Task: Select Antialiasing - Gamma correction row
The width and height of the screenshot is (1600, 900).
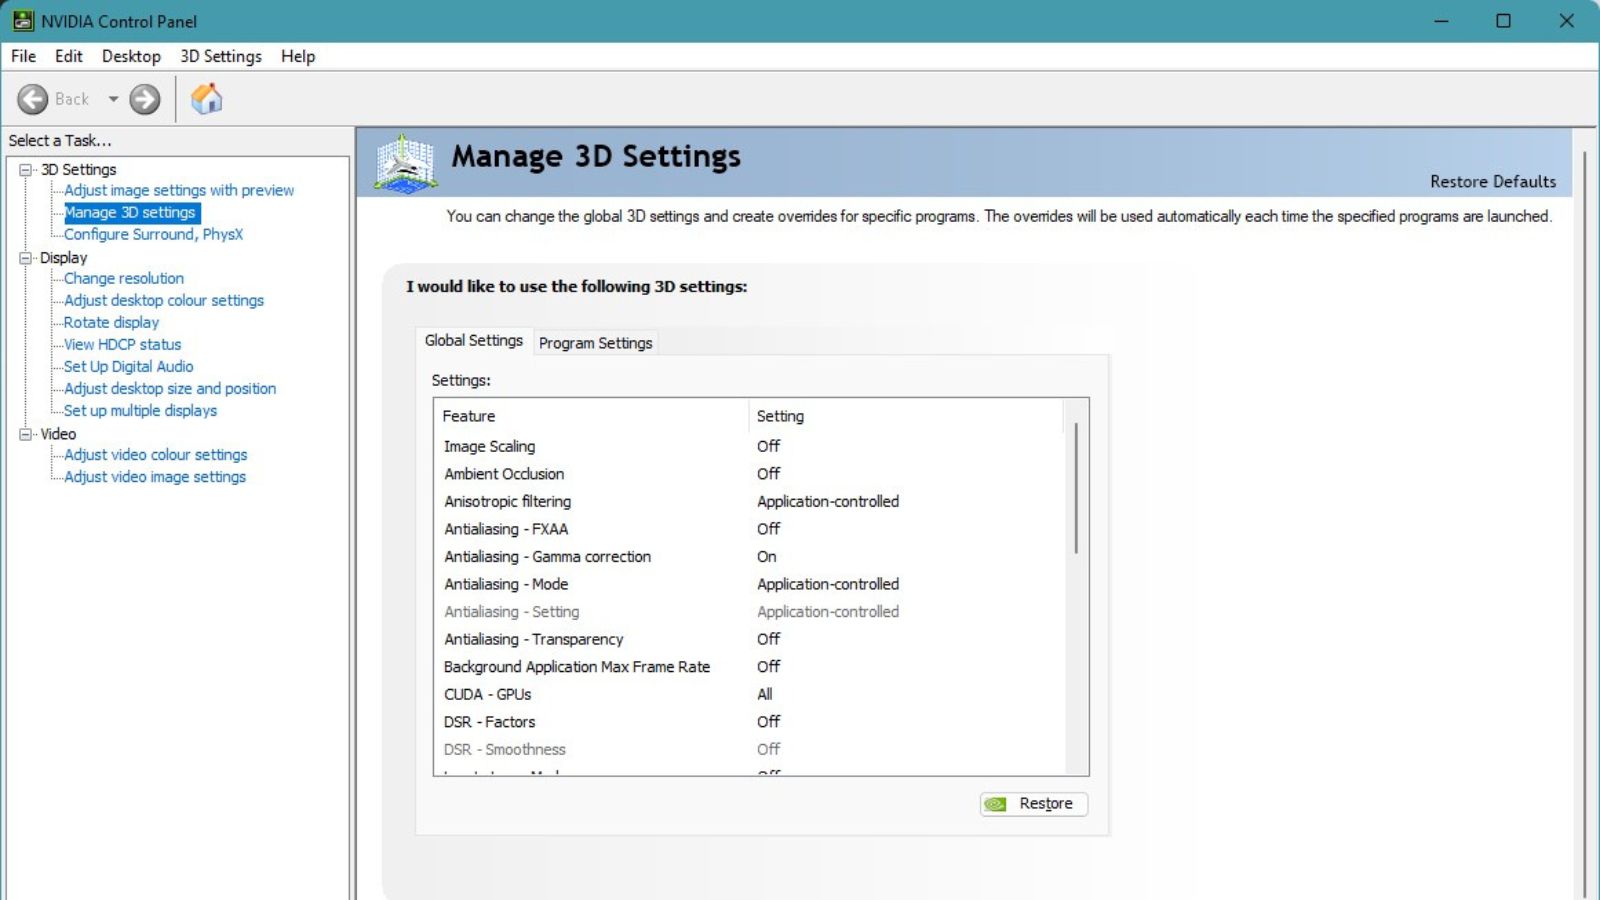Action: 750,556
